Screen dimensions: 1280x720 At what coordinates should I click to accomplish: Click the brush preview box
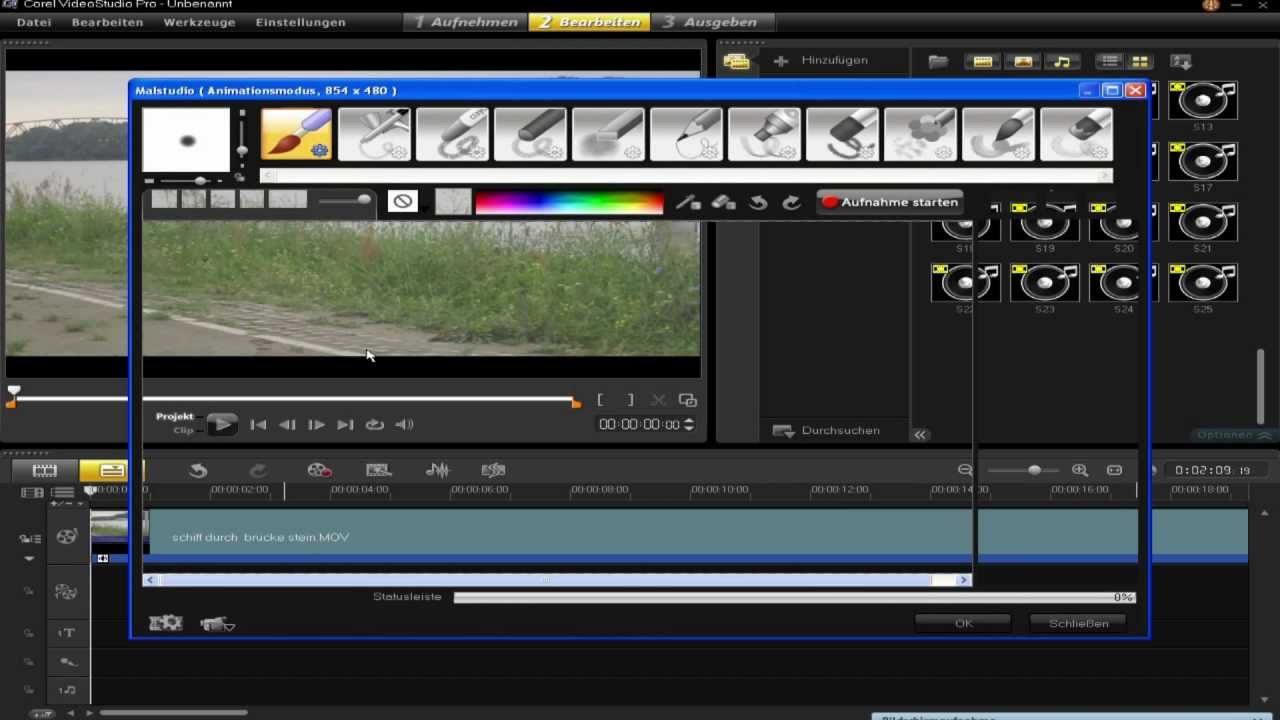pyautogui.click(x=187, y=140)
